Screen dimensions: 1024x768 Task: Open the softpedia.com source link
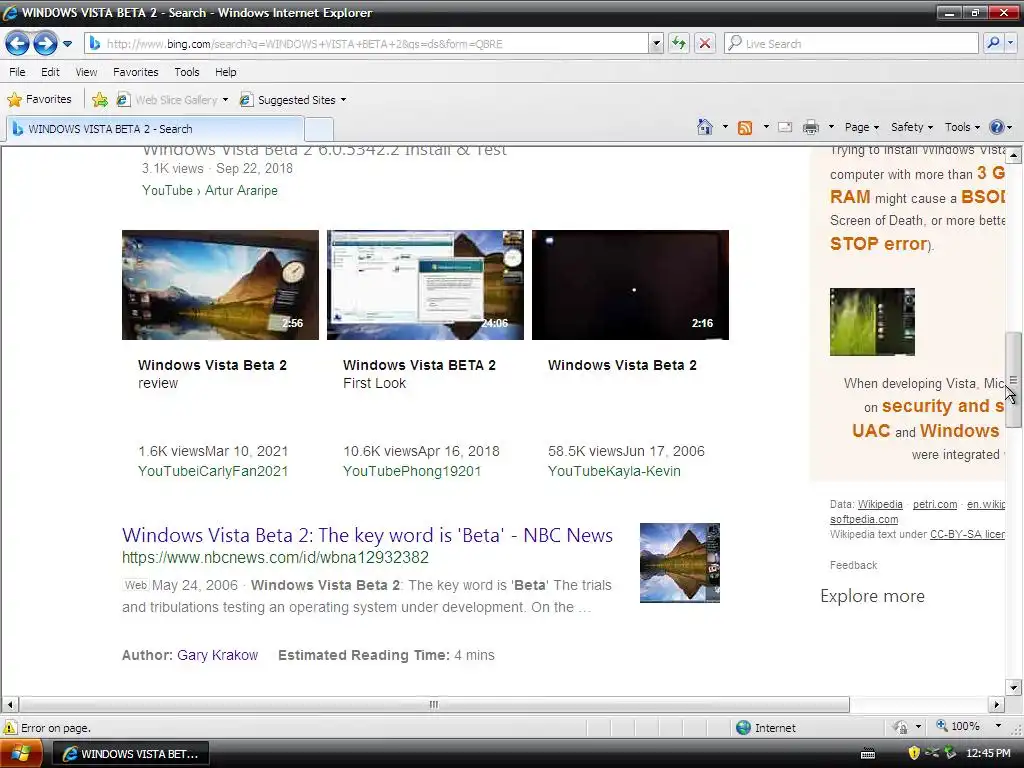click(x=863, y=519)
